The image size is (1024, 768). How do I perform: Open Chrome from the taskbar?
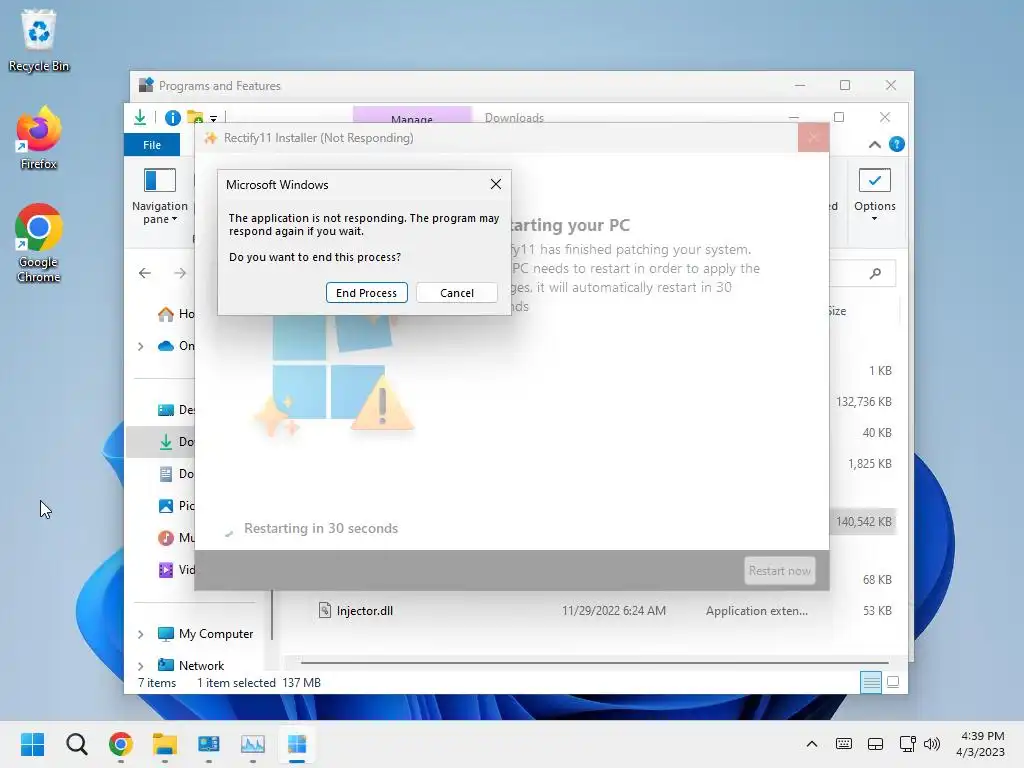(x=121, y=744)
